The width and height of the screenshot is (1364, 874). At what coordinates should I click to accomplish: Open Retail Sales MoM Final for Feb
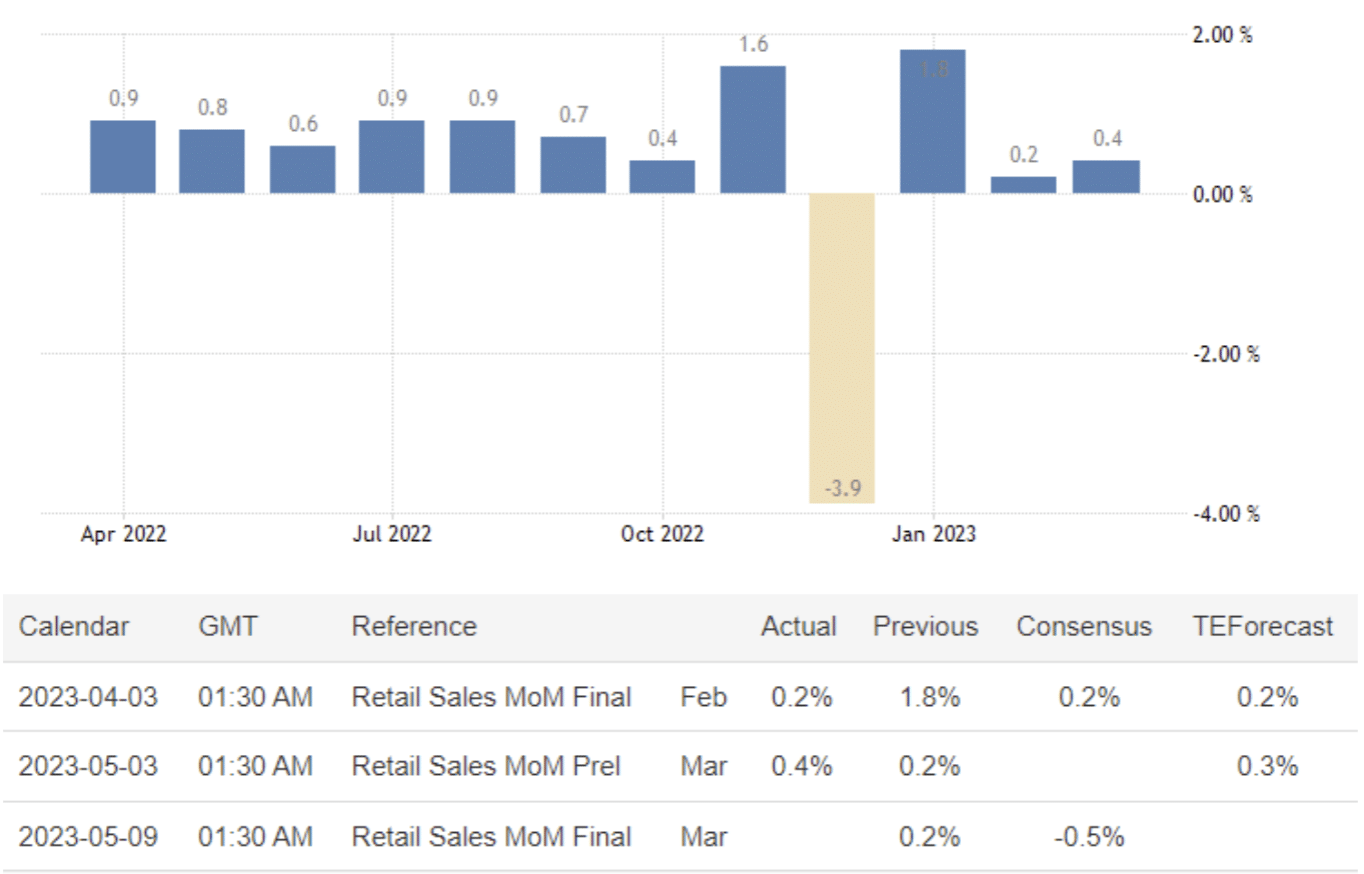(491, 697)
